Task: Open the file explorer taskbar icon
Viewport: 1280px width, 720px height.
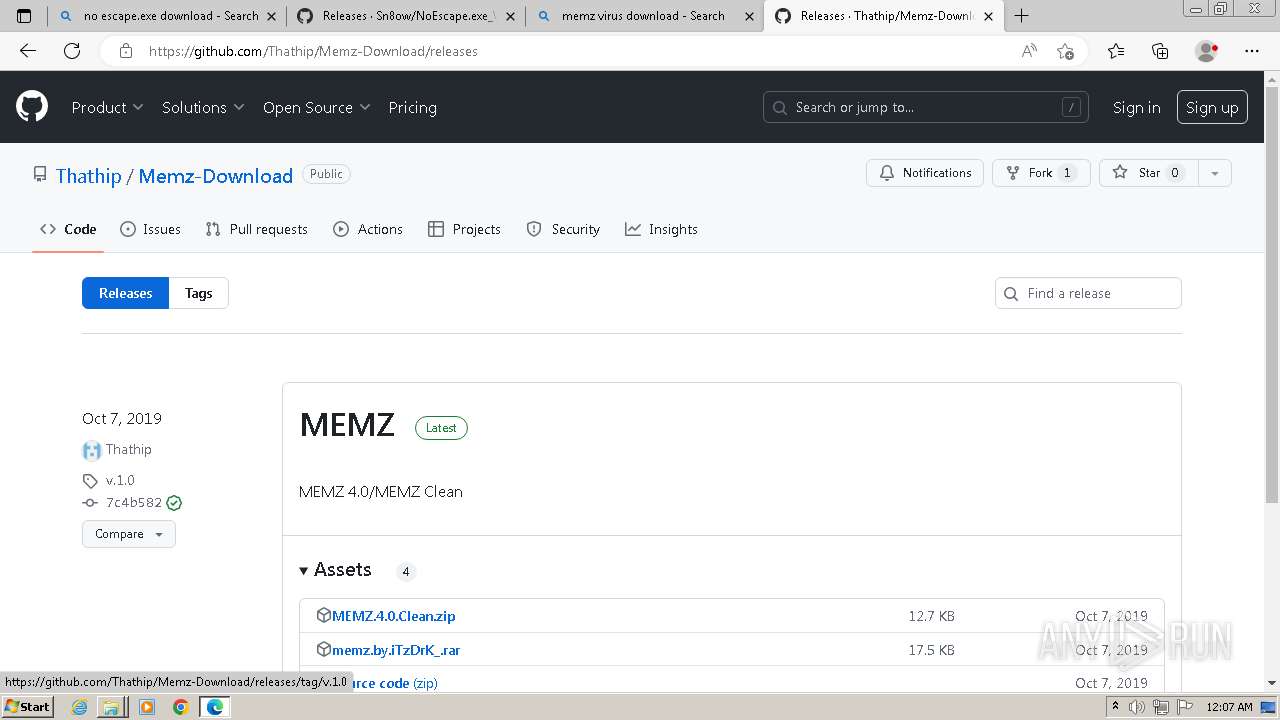Action: (x=112, y=707)
